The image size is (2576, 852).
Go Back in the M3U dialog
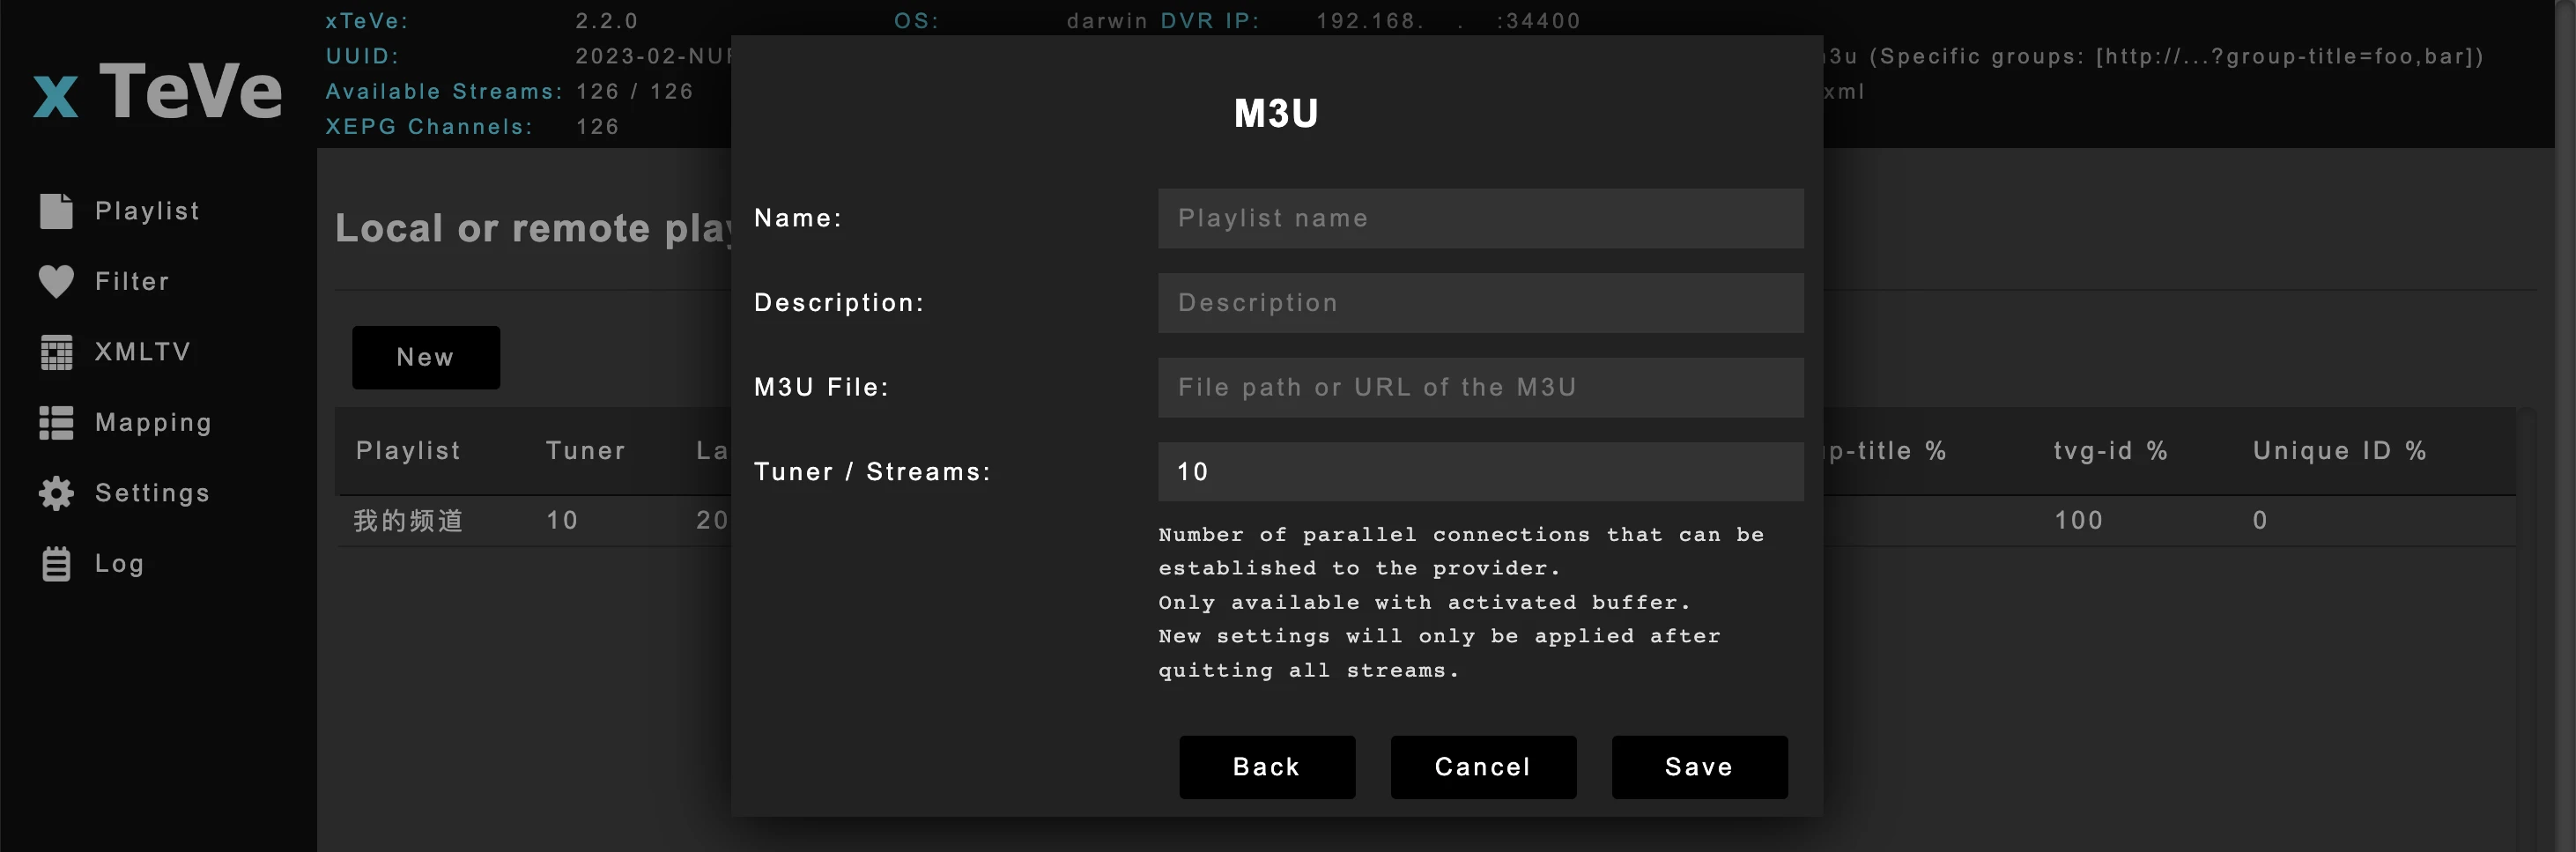[x=1267, y=767]
